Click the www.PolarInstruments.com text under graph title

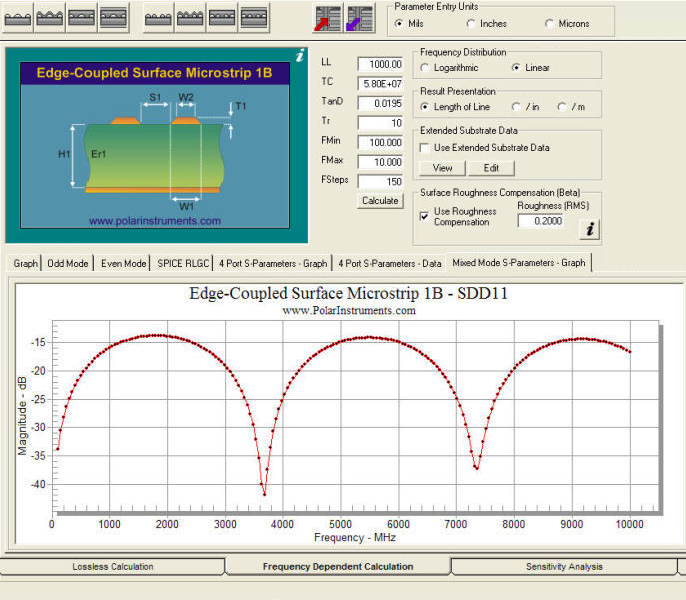[x=349, y=311]
